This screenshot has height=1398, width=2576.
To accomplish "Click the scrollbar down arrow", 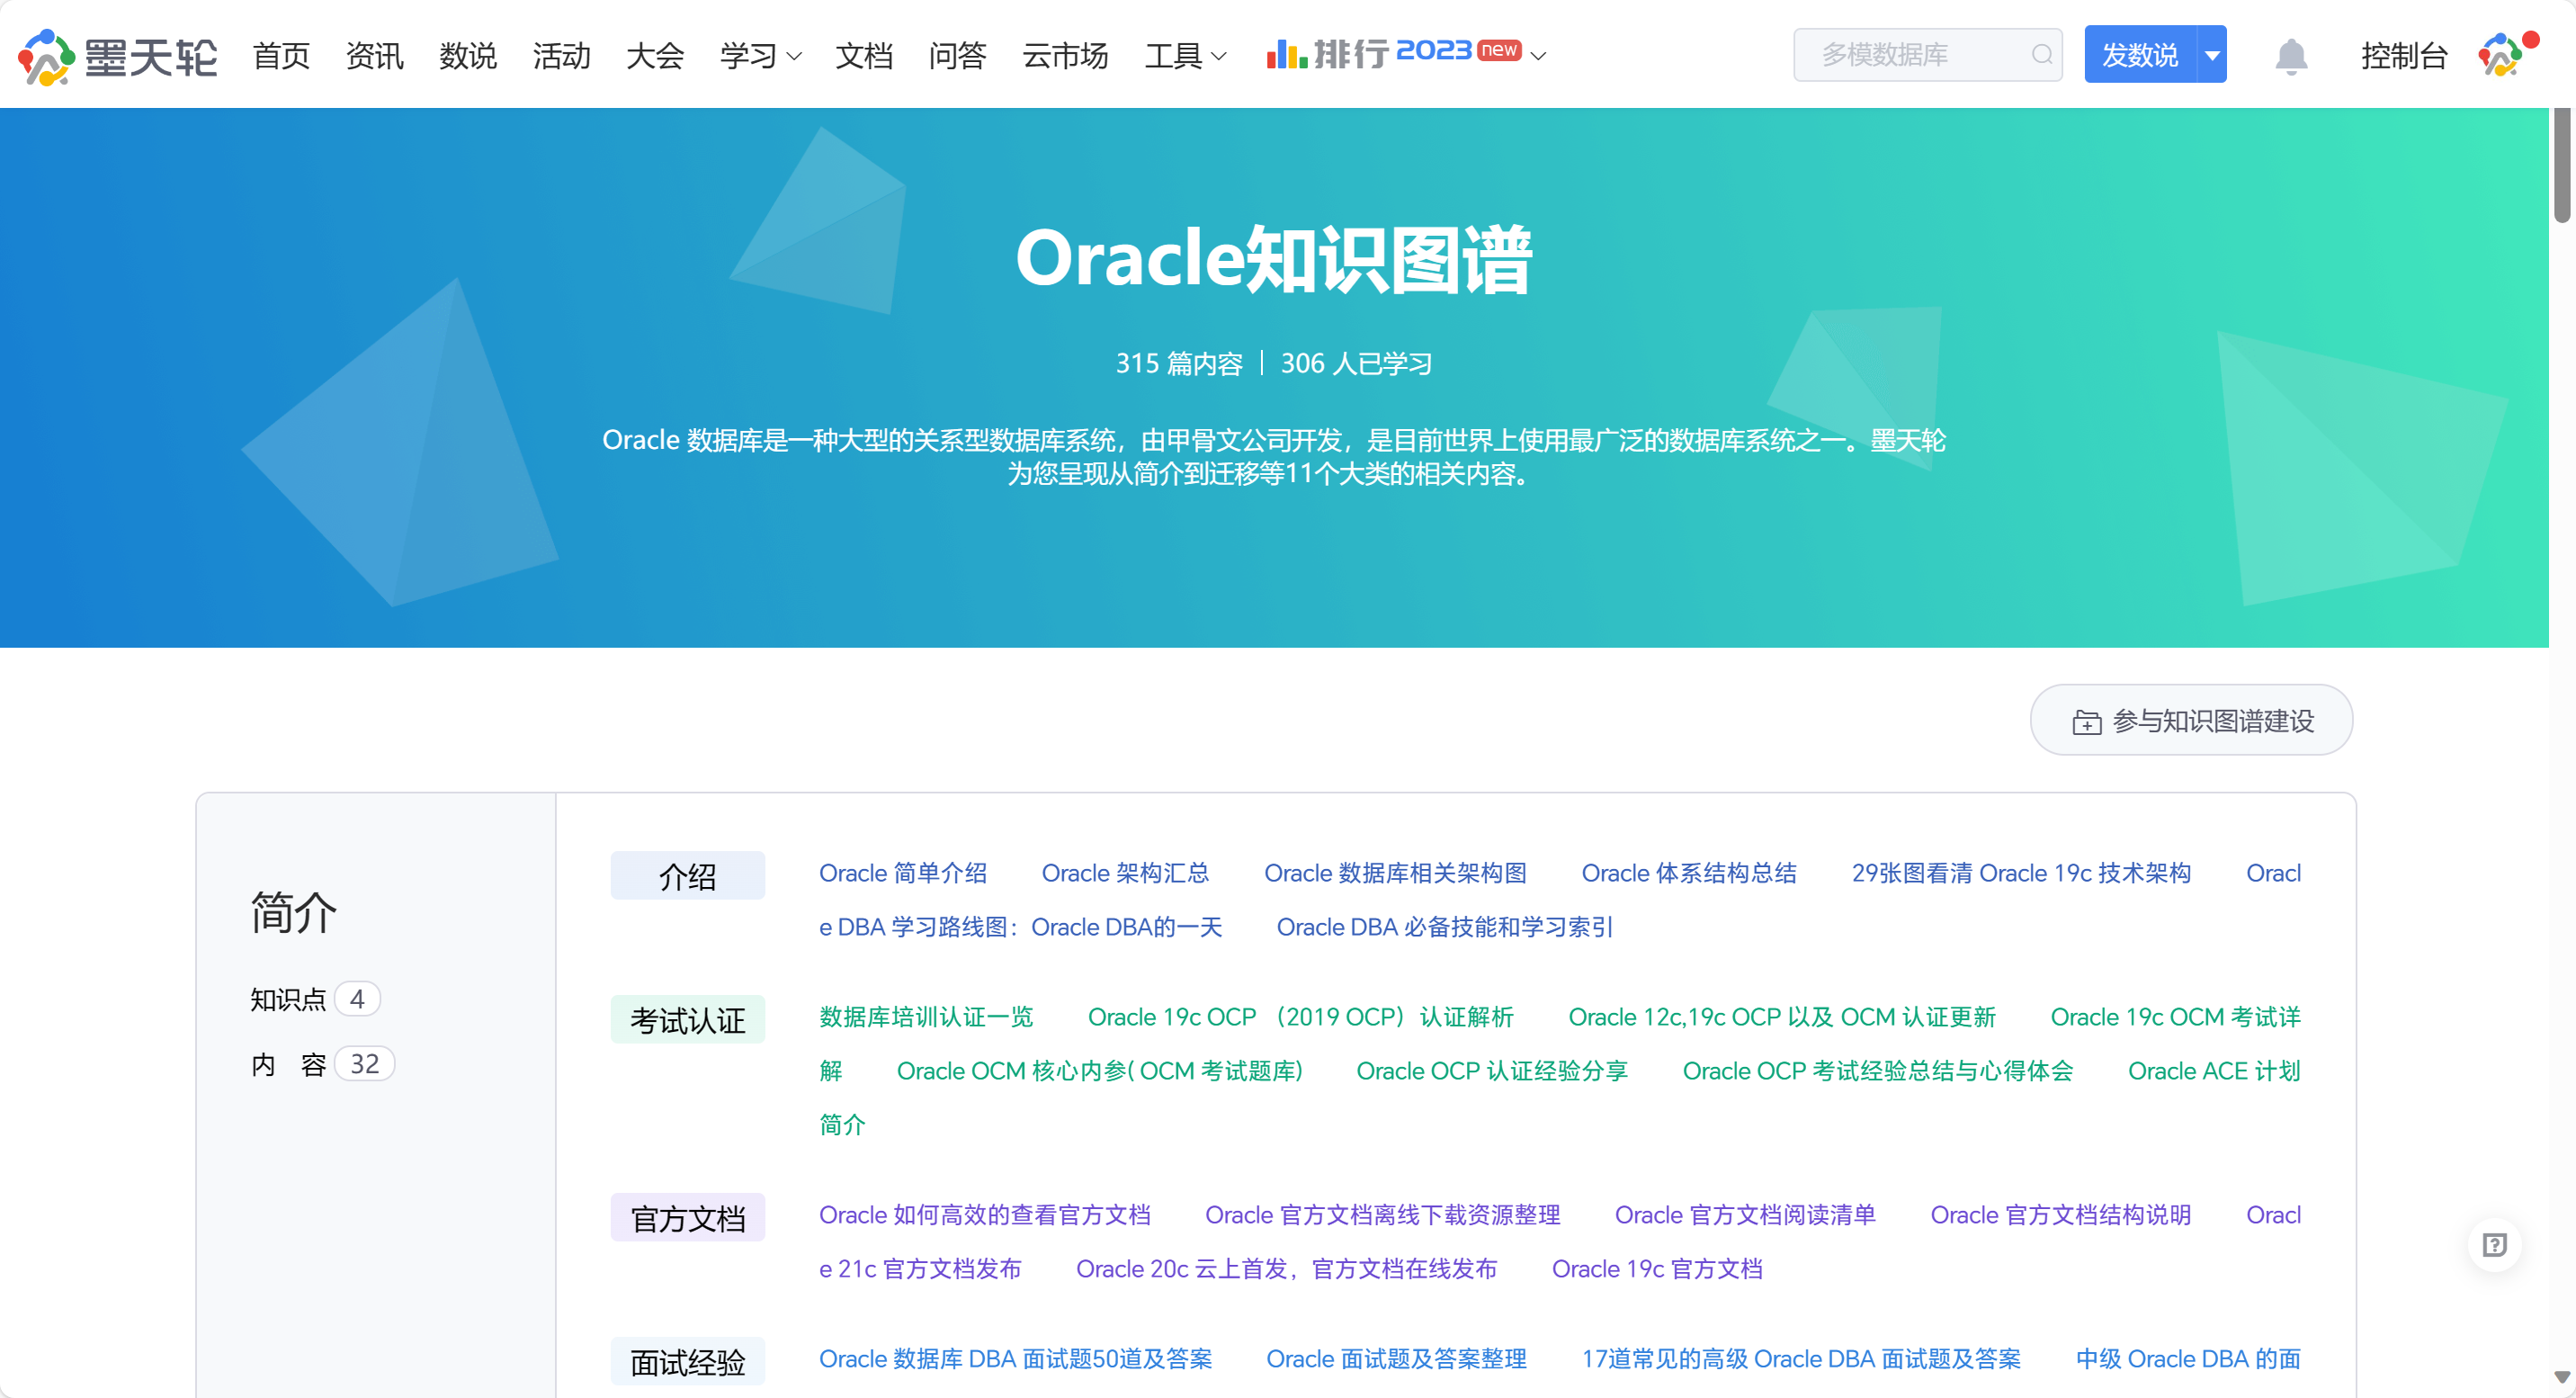I will pos(2562,1378).
